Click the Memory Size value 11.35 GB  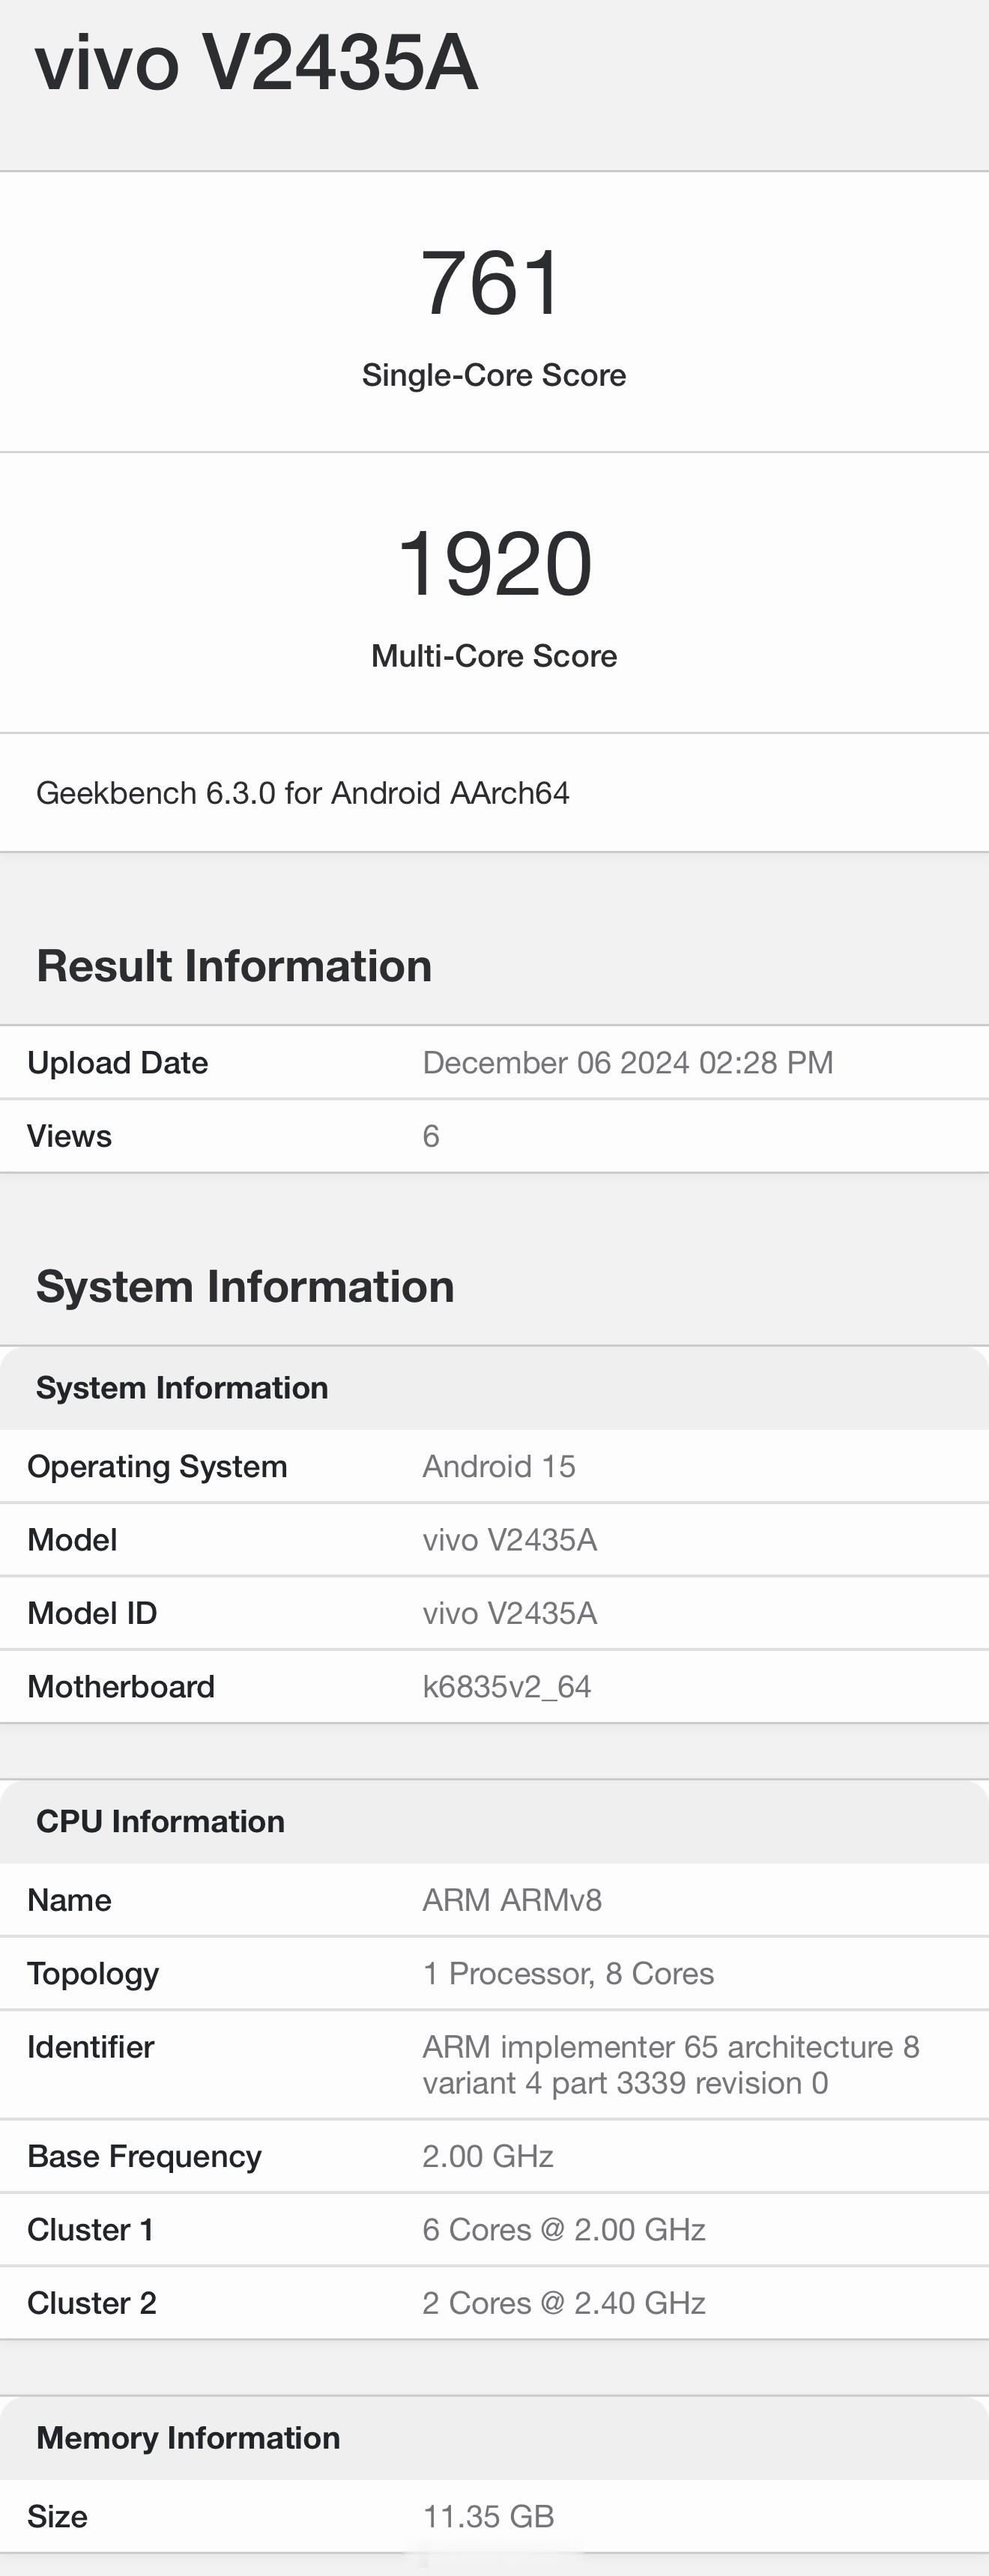(x=488, y=2516)
